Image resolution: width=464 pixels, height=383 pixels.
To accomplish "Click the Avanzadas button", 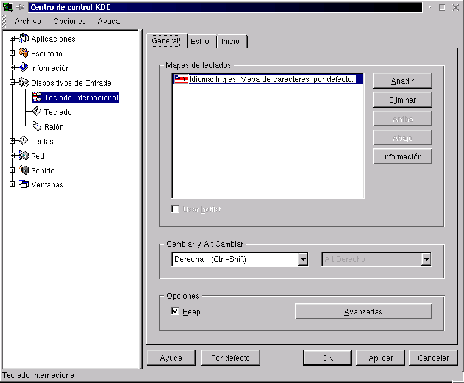I will [363, 311].
